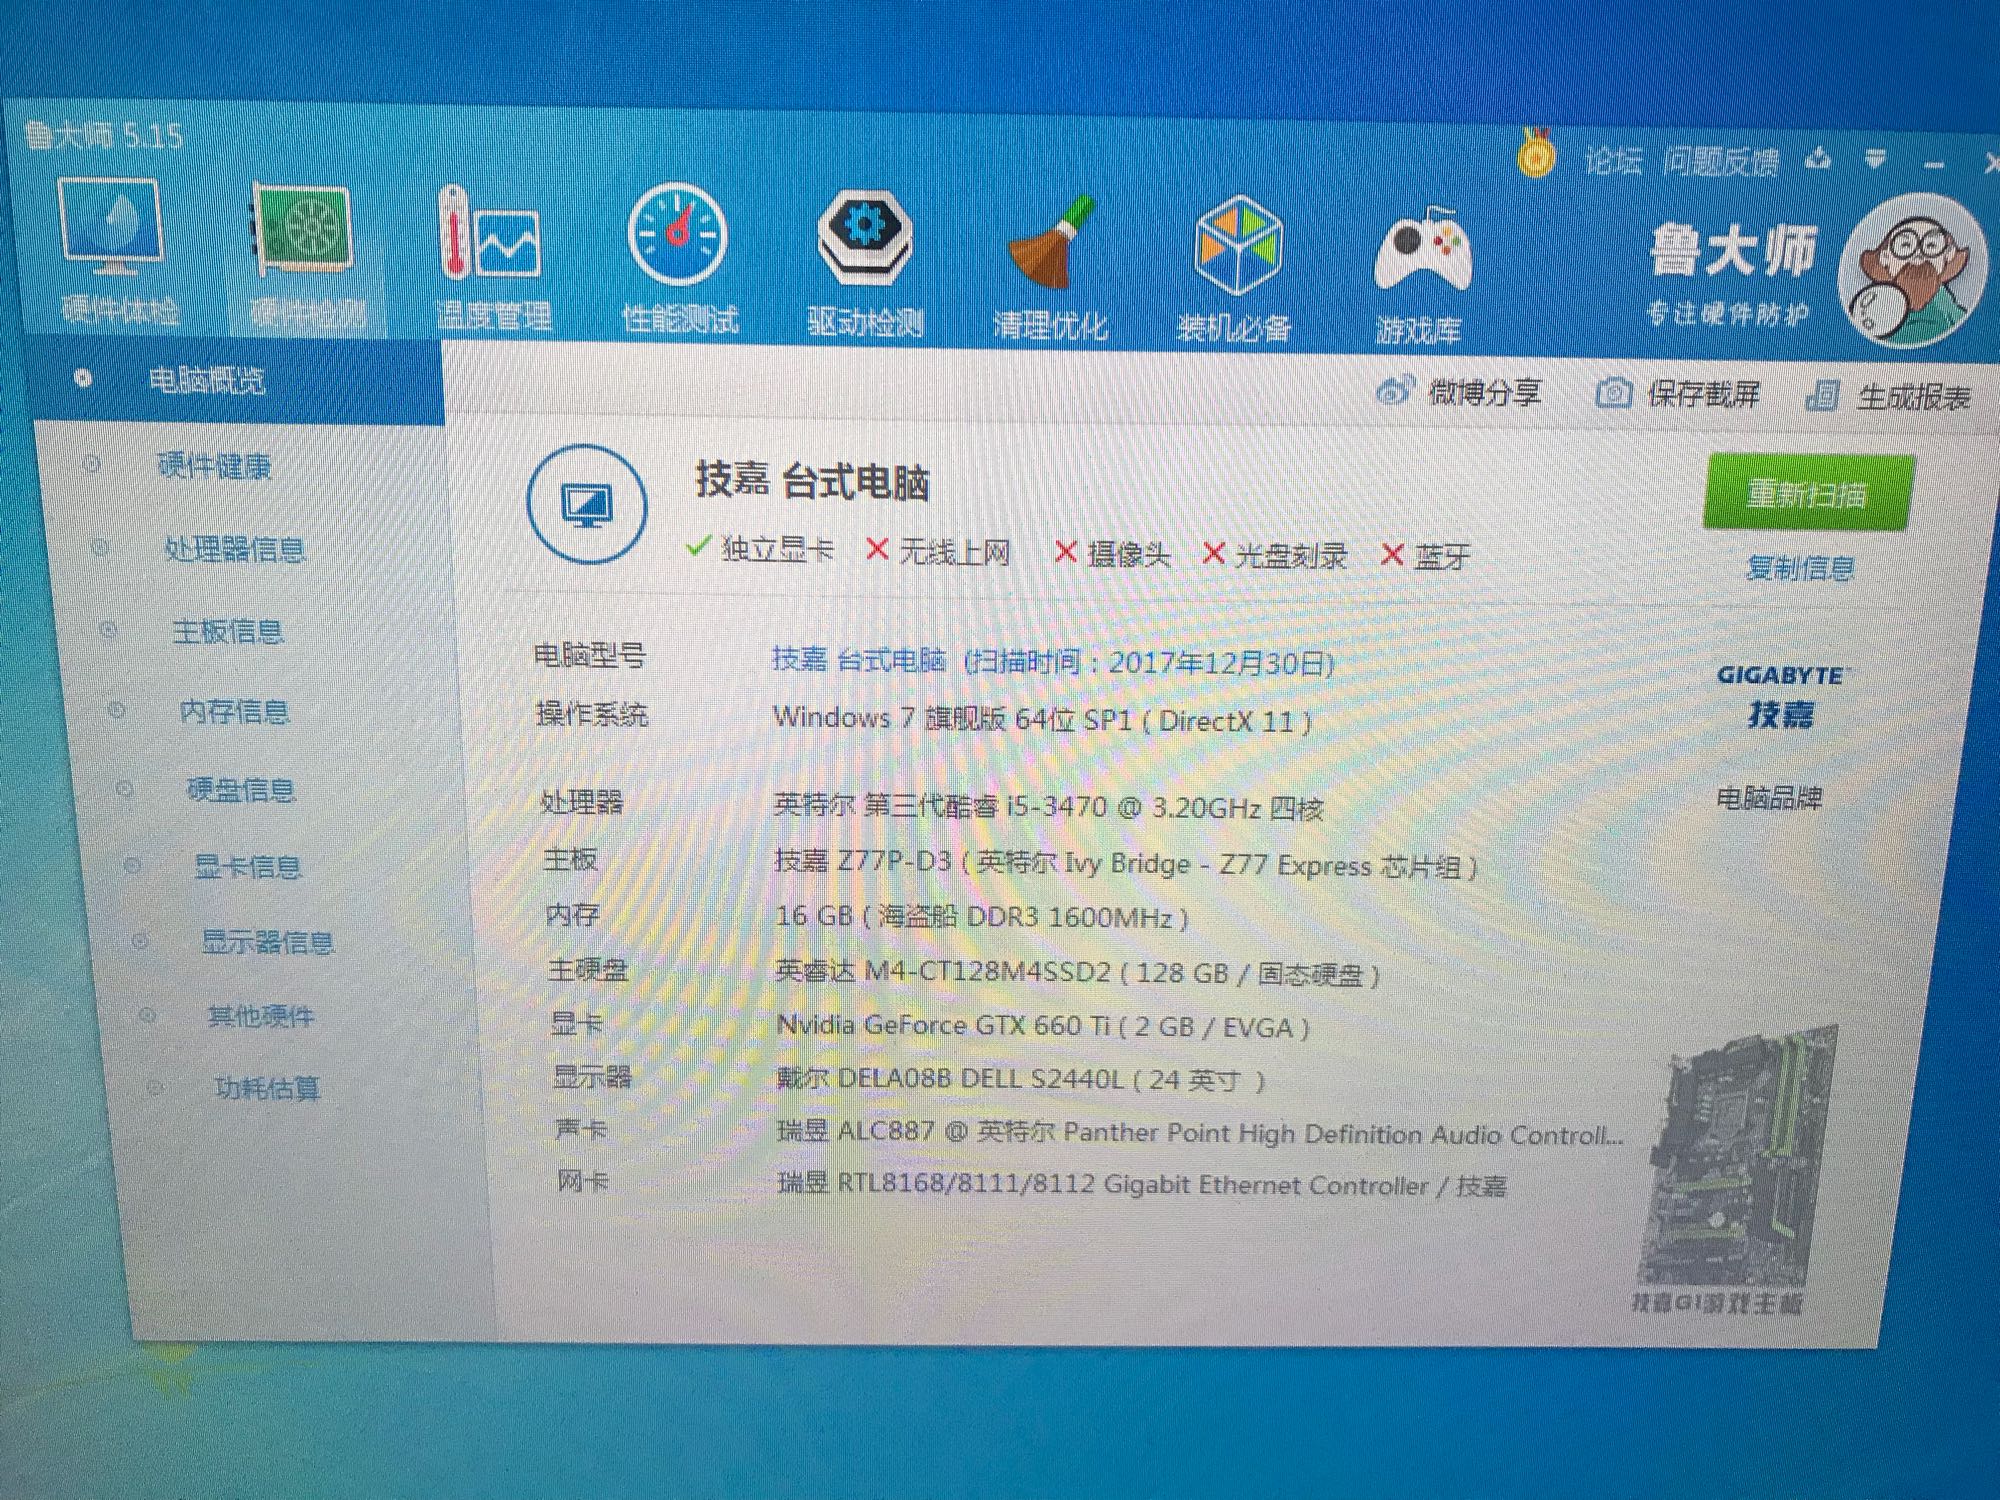This screenshot has width=2000, height=1500.
Task: Click the camera save screenshot icon
Action: 1613,393
